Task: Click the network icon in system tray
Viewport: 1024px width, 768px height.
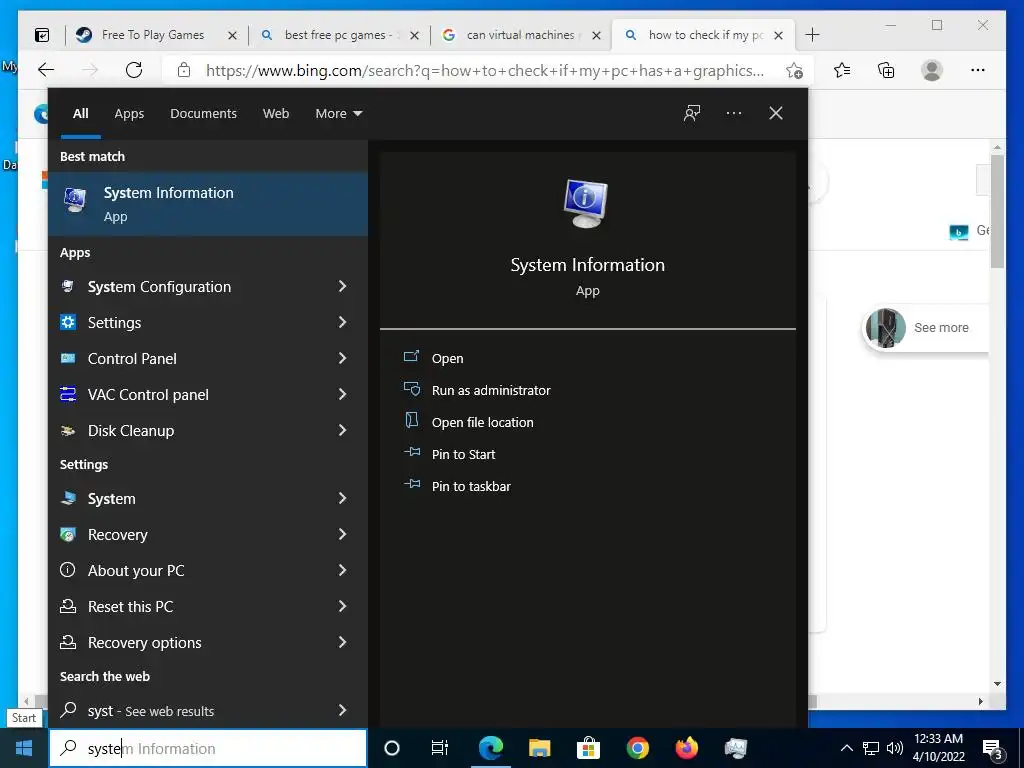Action: [871, 748]
